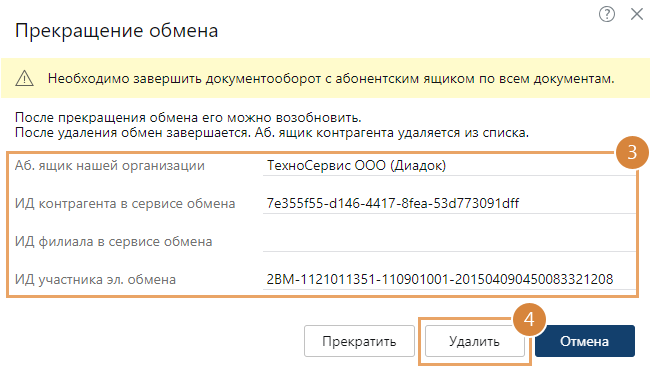
Task: Click the line После прекращения обмена
Action: pyautogui.click(x=188, y=117)
